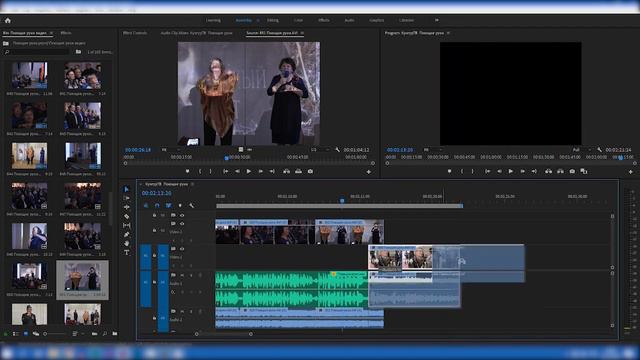Click Insert button in Source monitor
This screenshot has height=360, width=640.
tap(287, 171)
